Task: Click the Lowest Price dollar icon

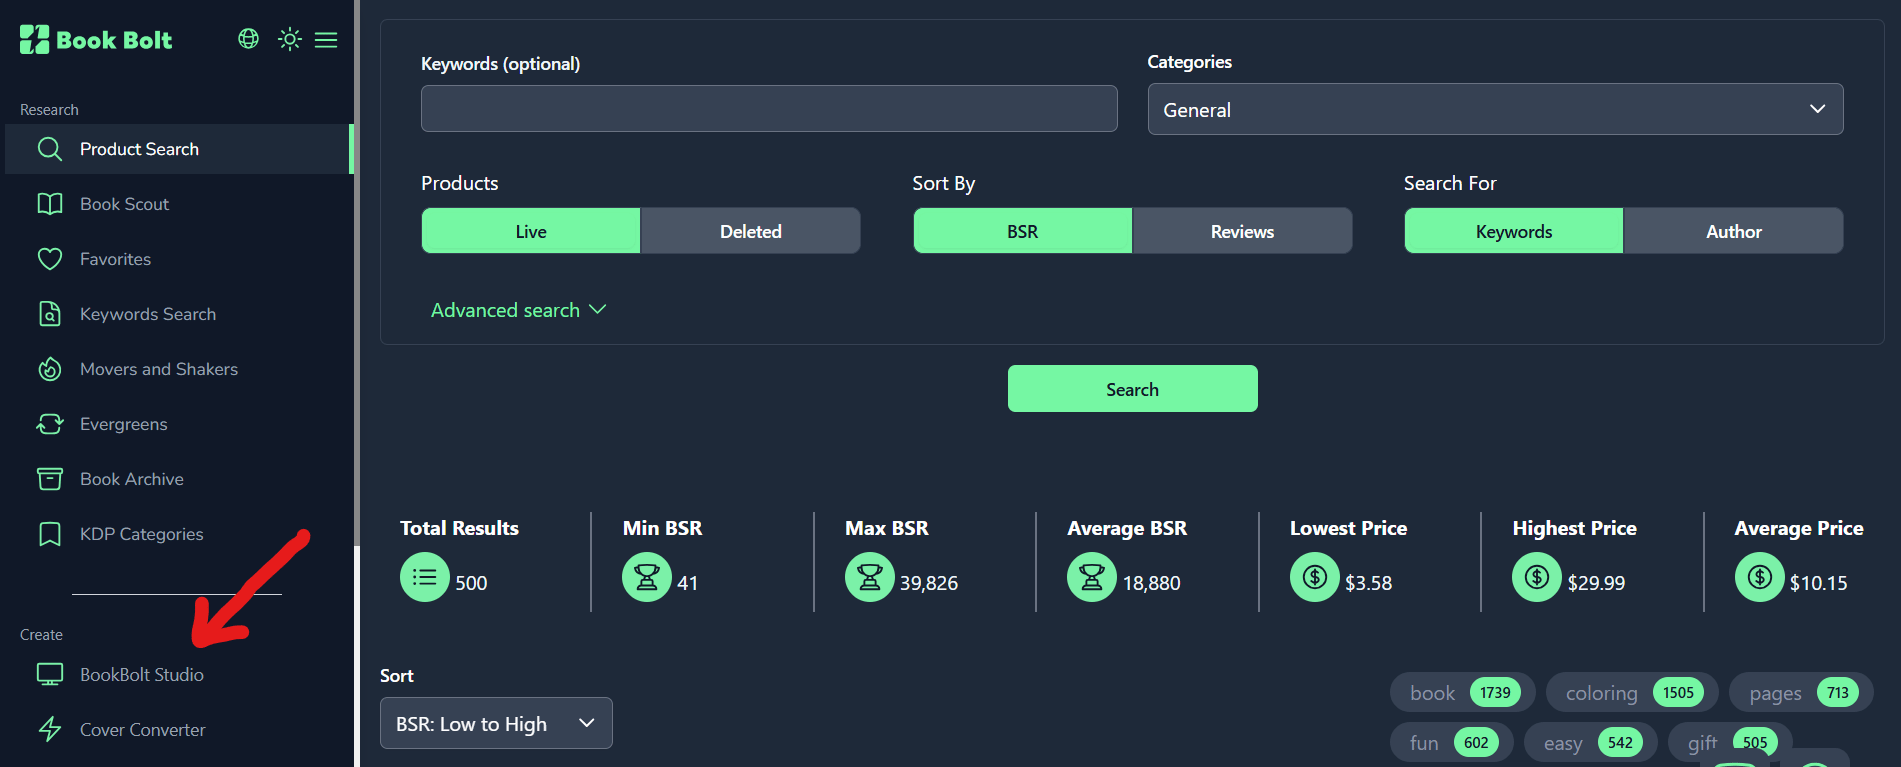Action: 1315,577
